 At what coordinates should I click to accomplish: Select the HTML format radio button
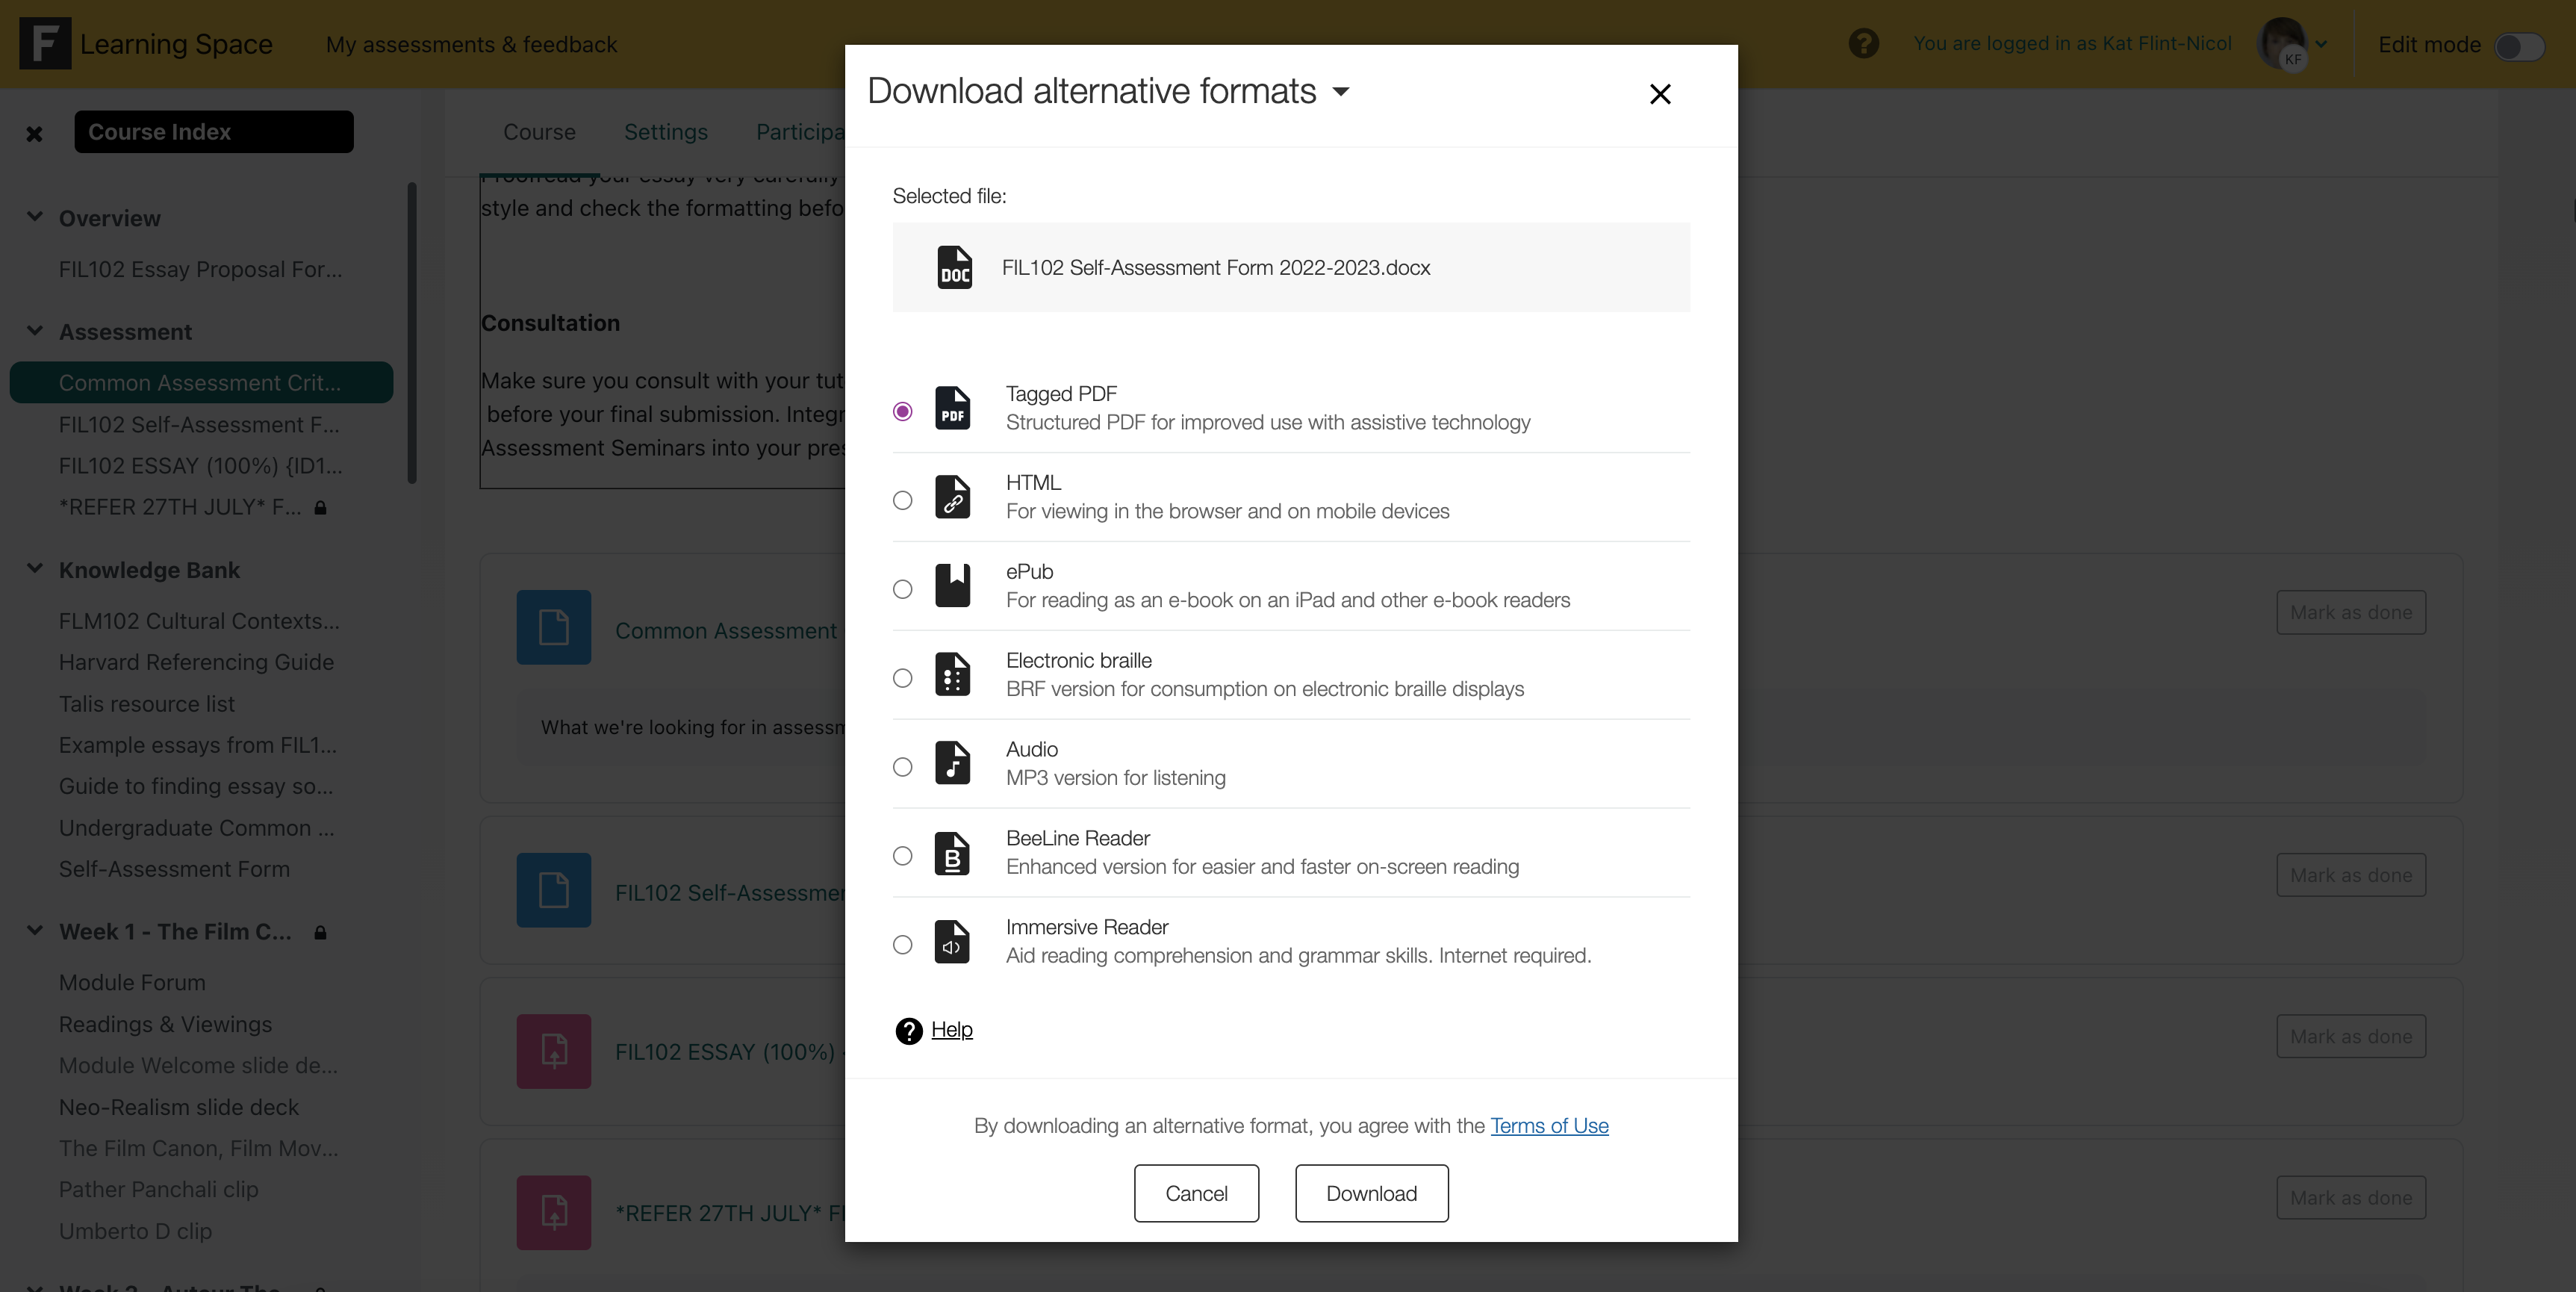[902, 500]
